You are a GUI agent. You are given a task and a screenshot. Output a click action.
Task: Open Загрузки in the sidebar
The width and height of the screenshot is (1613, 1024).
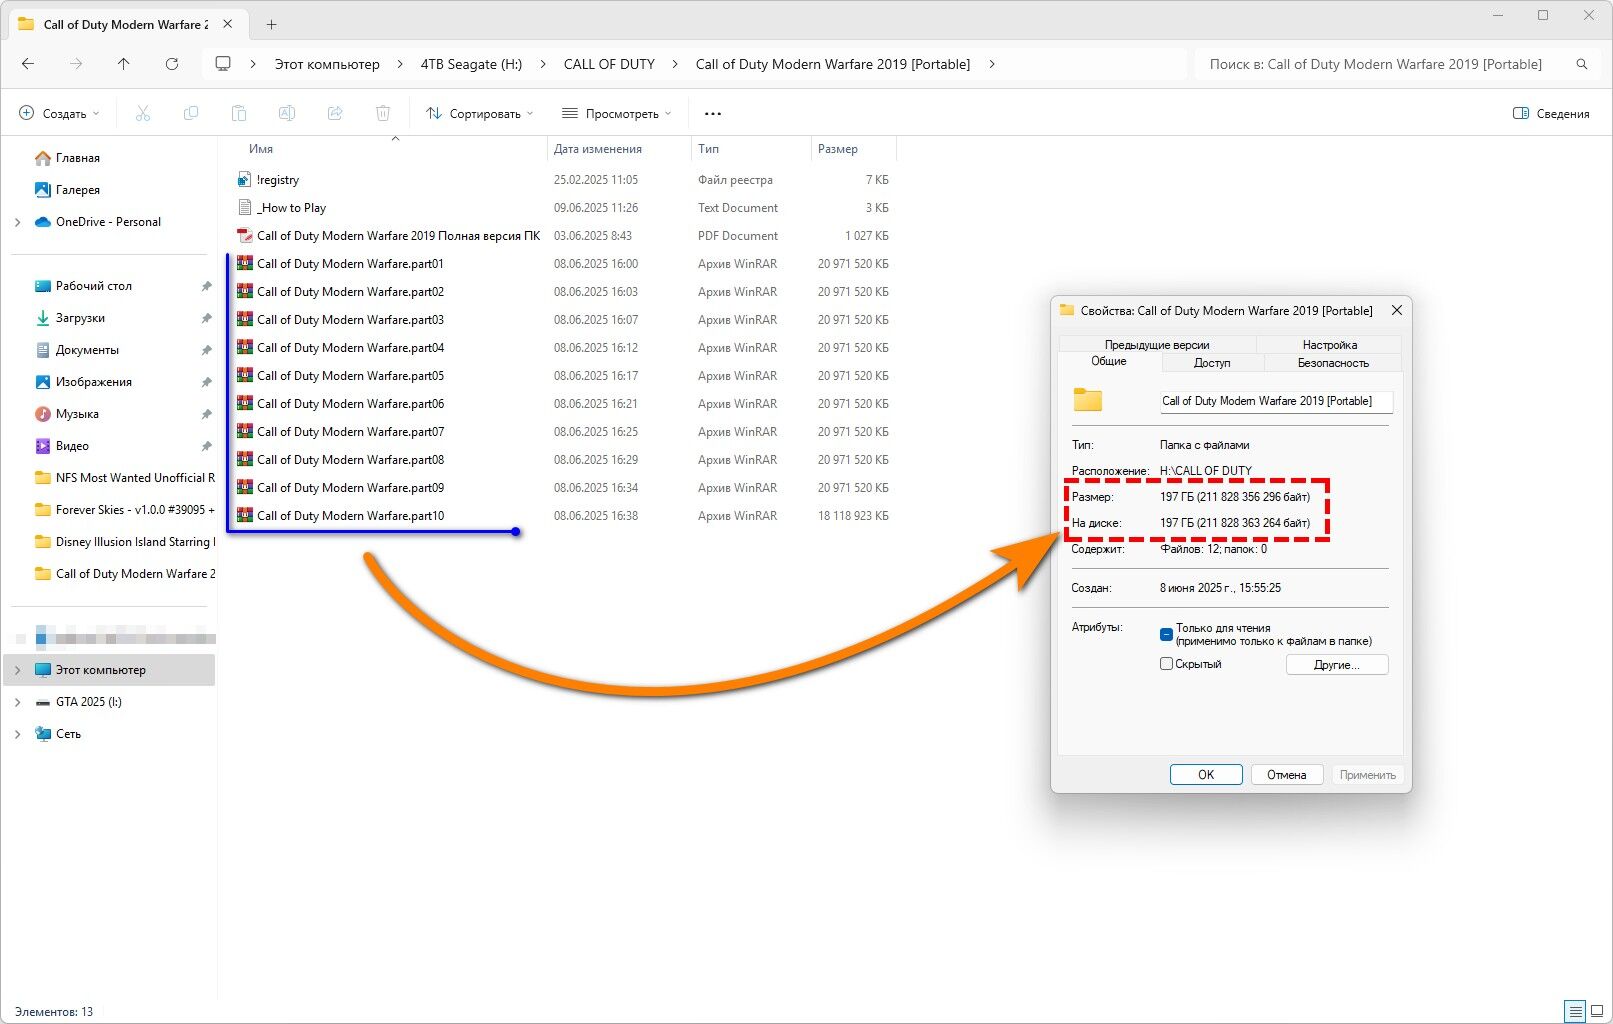[80, 318]
